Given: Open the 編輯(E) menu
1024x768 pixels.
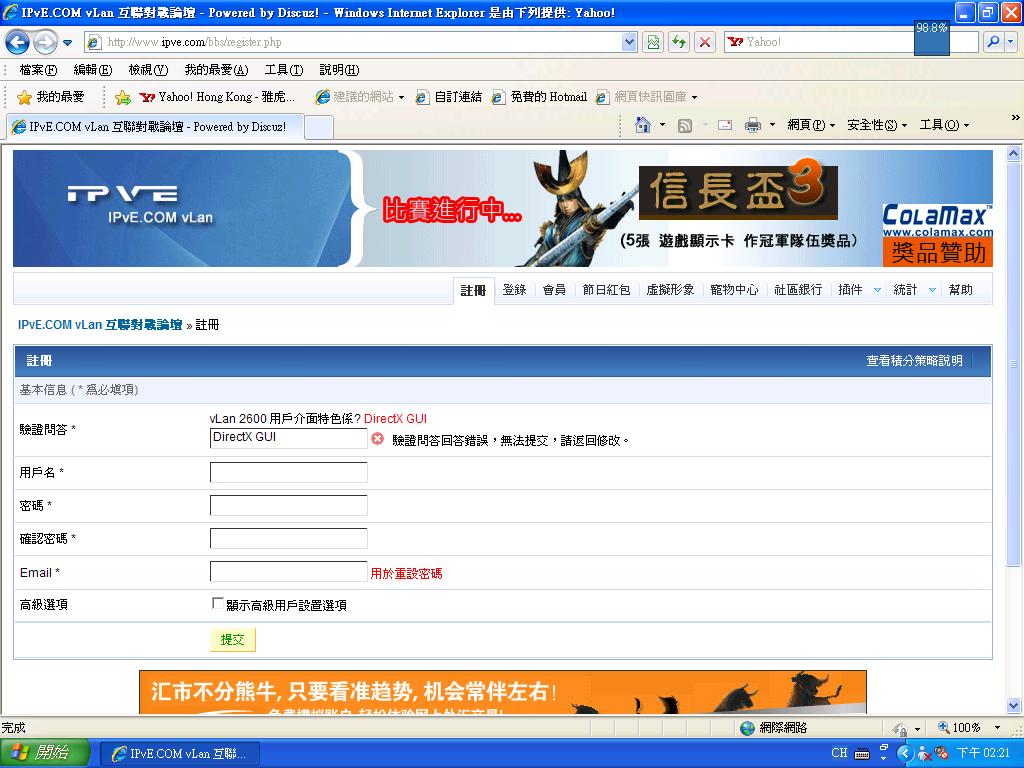Looking at the screenshot, I should tap(93, 70).
